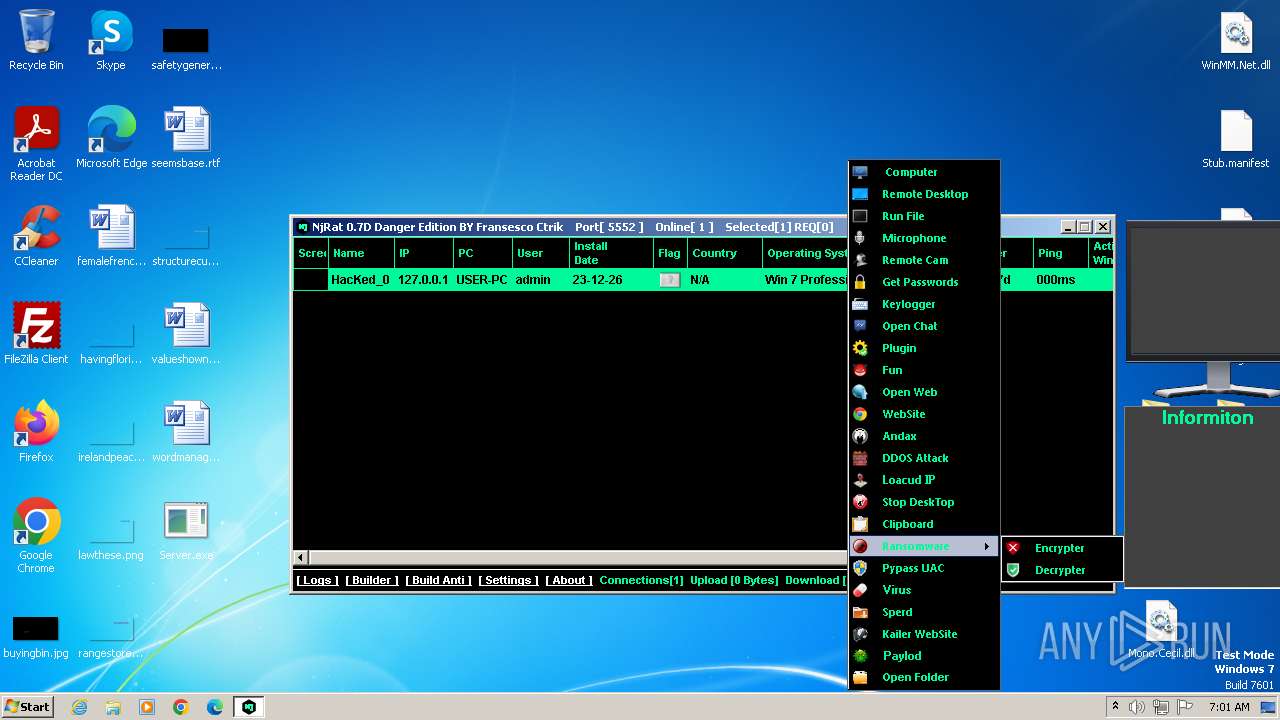The image size is (1280, 720).
Task: Open the [Logs] link in NjRat
Action: pos(317,580)
